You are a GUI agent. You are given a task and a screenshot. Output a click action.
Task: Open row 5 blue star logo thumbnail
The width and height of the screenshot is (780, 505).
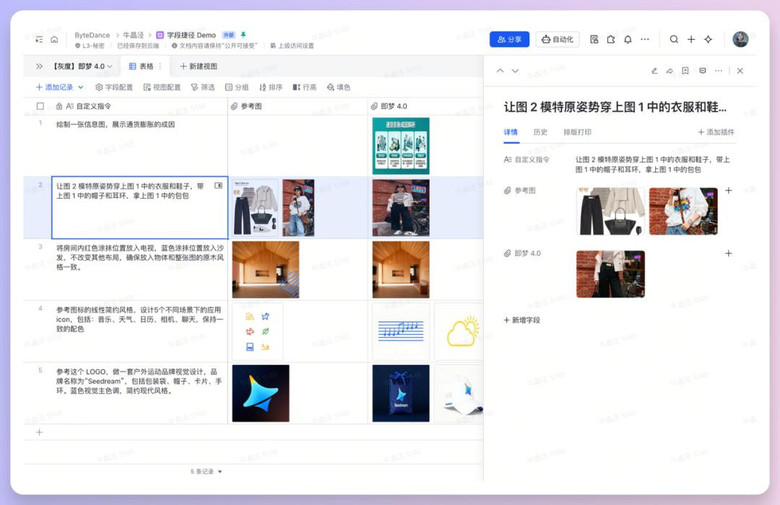point(261,393)
